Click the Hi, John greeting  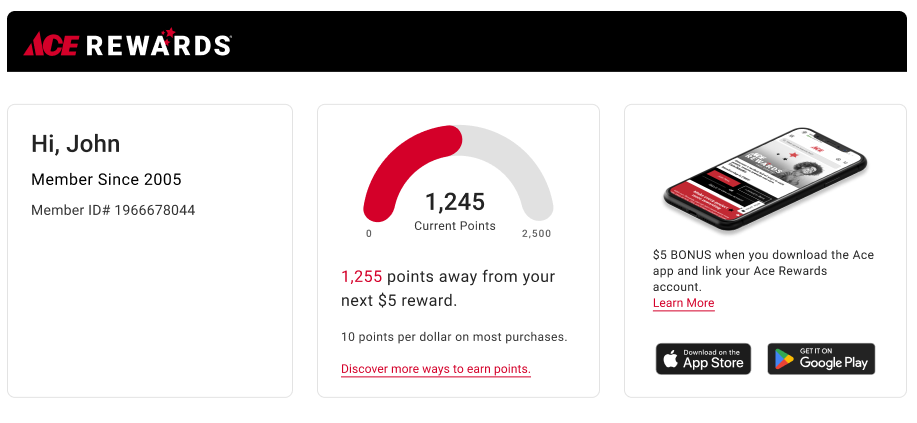pyautogui.click(x=76, y=144)
